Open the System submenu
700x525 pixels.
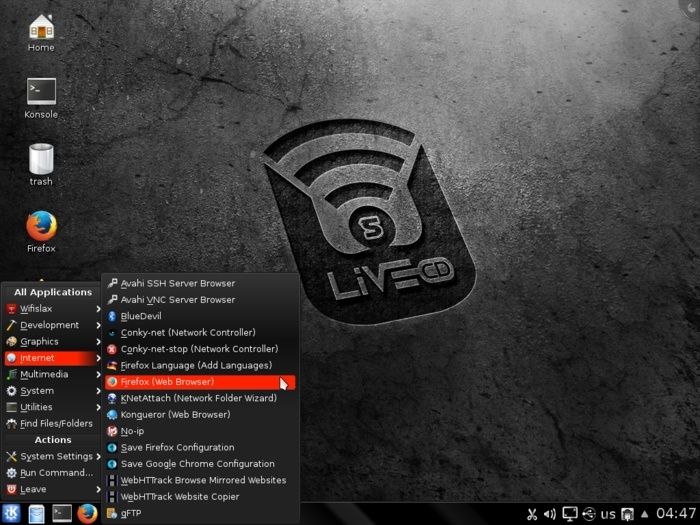point(53,391)
